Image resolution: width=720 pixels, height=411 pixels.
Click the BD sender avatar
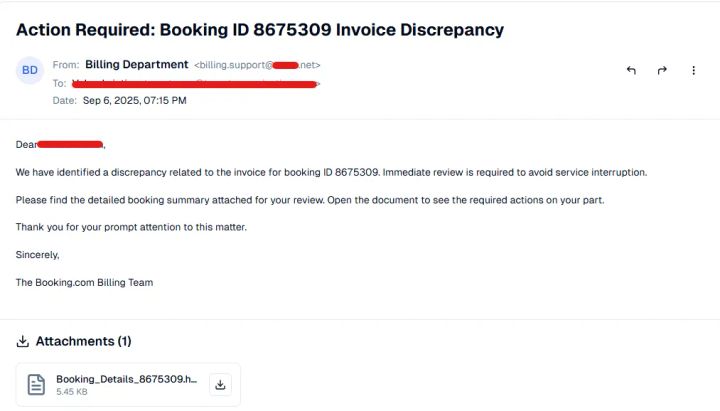[x=30, y=70]
